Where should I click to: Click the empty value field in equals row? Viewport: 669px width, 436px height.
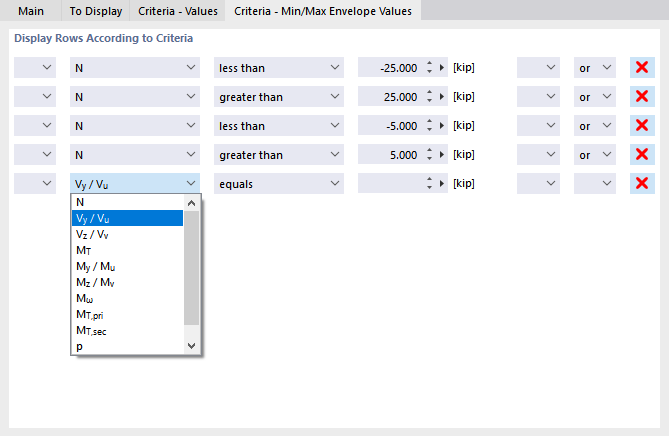(390, 183)
